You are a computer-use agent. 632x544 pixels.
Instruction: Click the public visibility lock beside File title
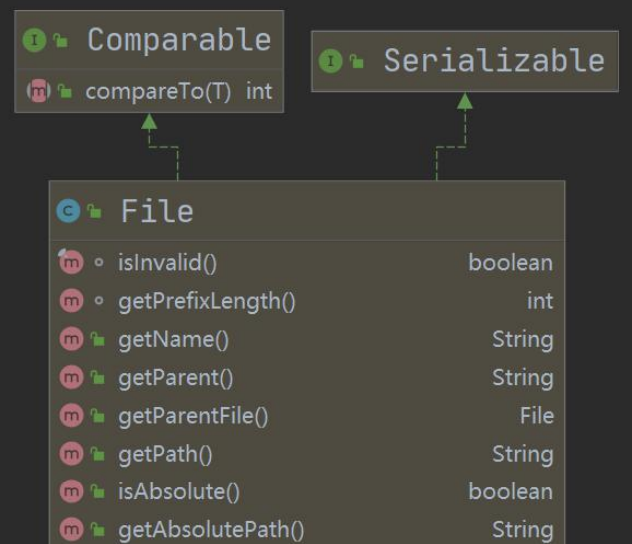[x=95, y=211]
